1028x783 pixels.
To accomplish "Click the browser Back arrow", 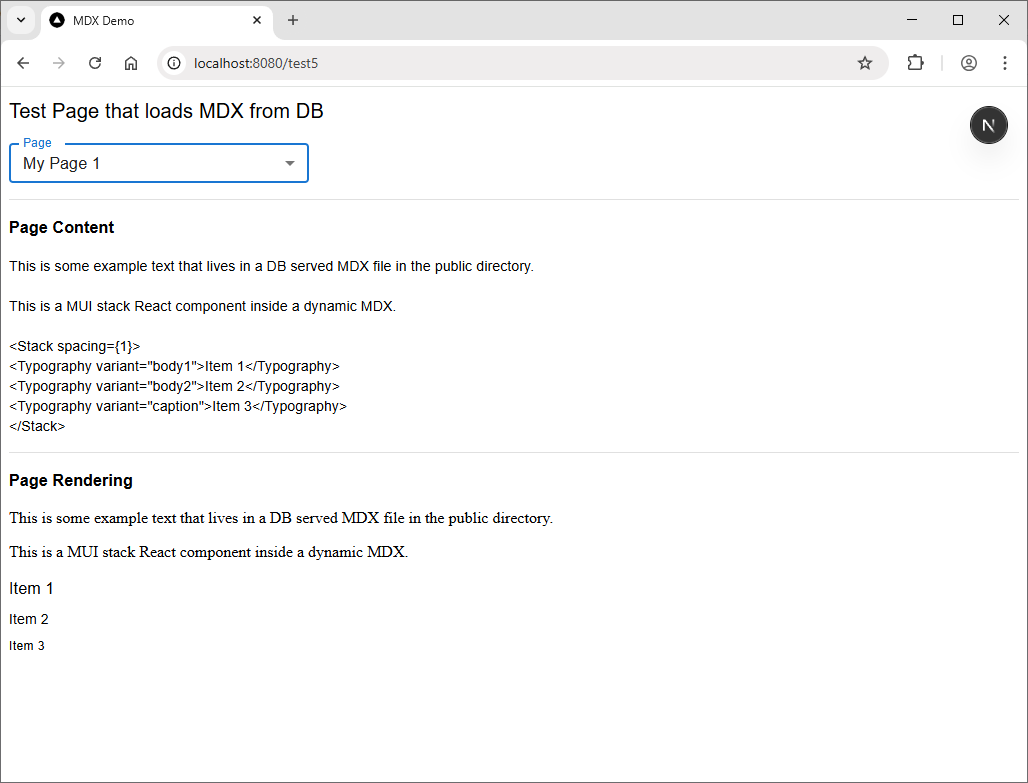I will (23, 63).
